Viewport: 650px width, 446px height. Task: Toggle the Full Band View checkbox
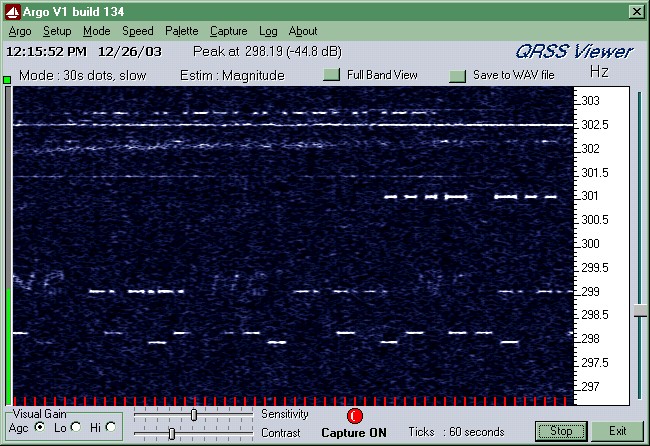tap(332, 75)
